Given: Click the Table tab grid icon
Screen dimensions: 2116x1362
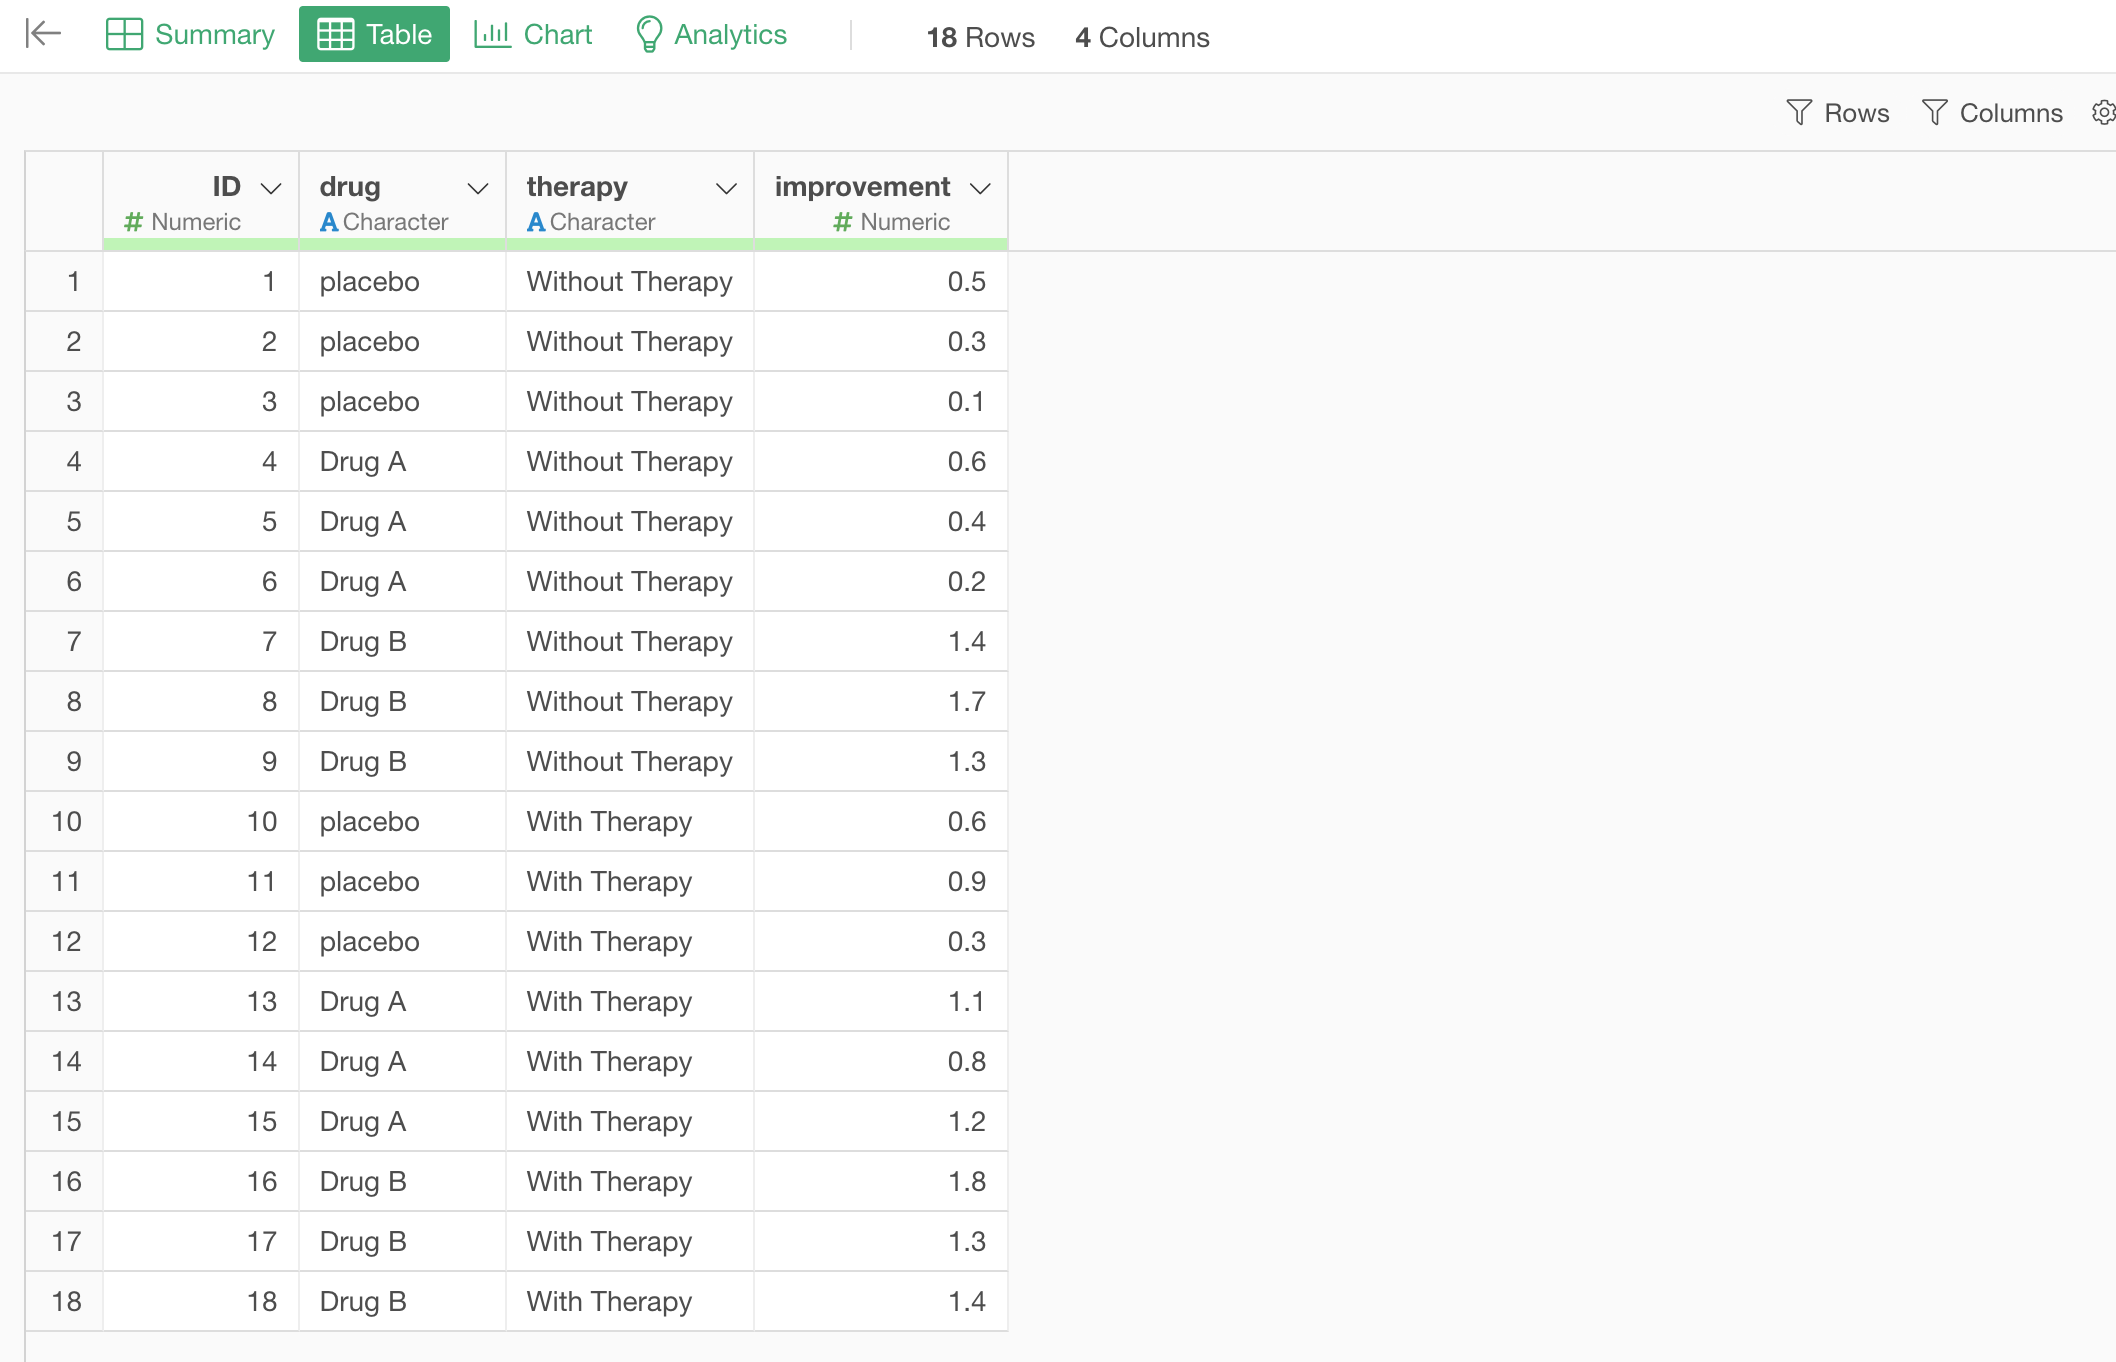Looking at the screenshot, I should [x=335, y=34].
